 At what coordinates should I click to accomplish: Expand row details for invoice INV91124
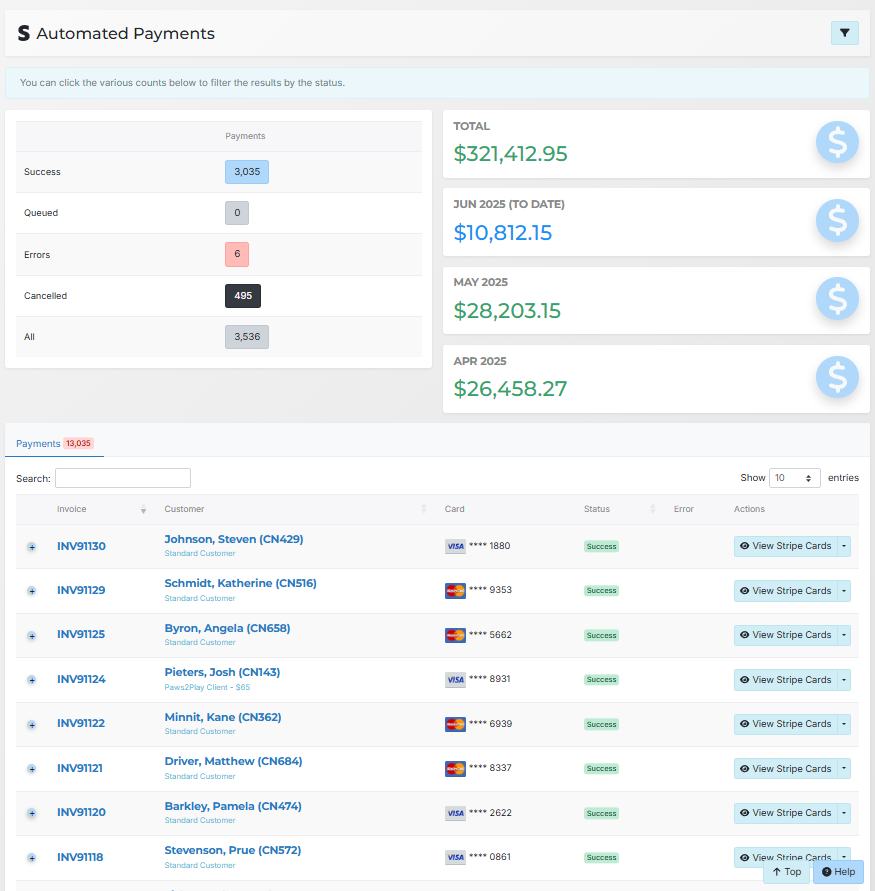click(31, 680)
